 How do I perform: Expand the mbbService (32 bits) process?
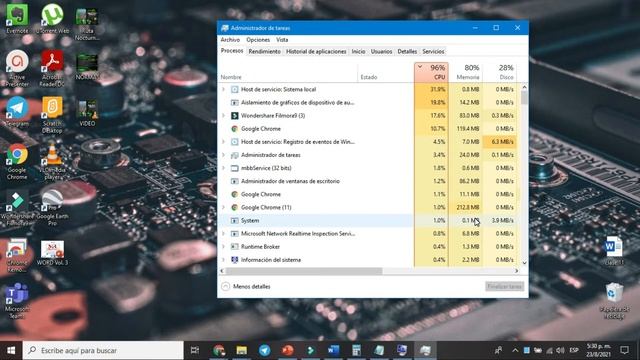[223, 168]
